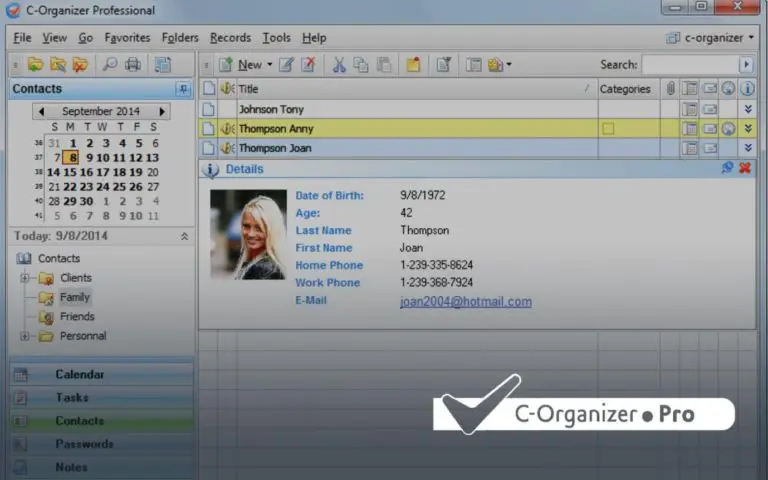Expand the Clients folder
The image size is (768, 480).
tap(24, 278)
